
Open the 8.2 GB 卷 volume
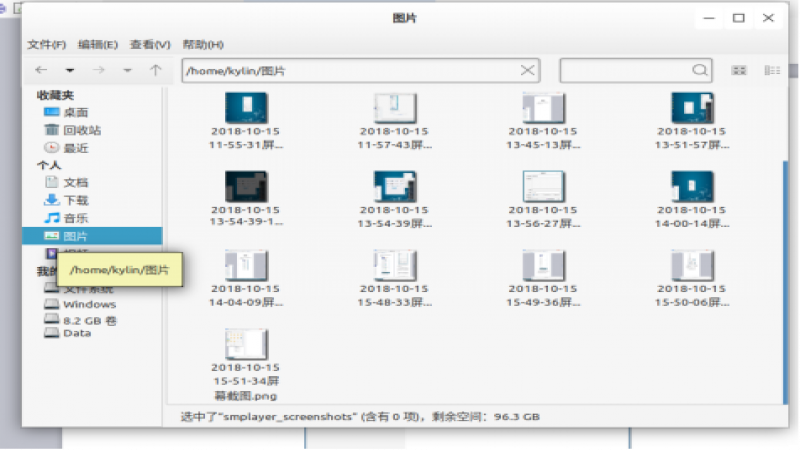click(89, 320)
